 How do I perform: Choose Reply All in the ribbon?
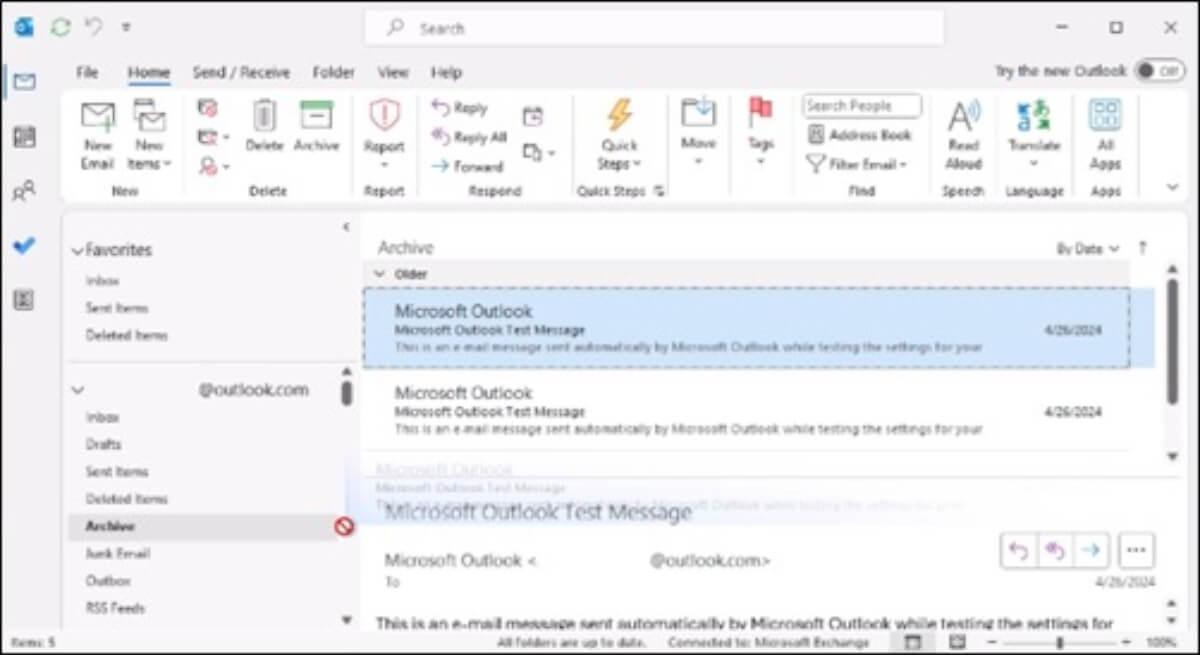(469, 137)
